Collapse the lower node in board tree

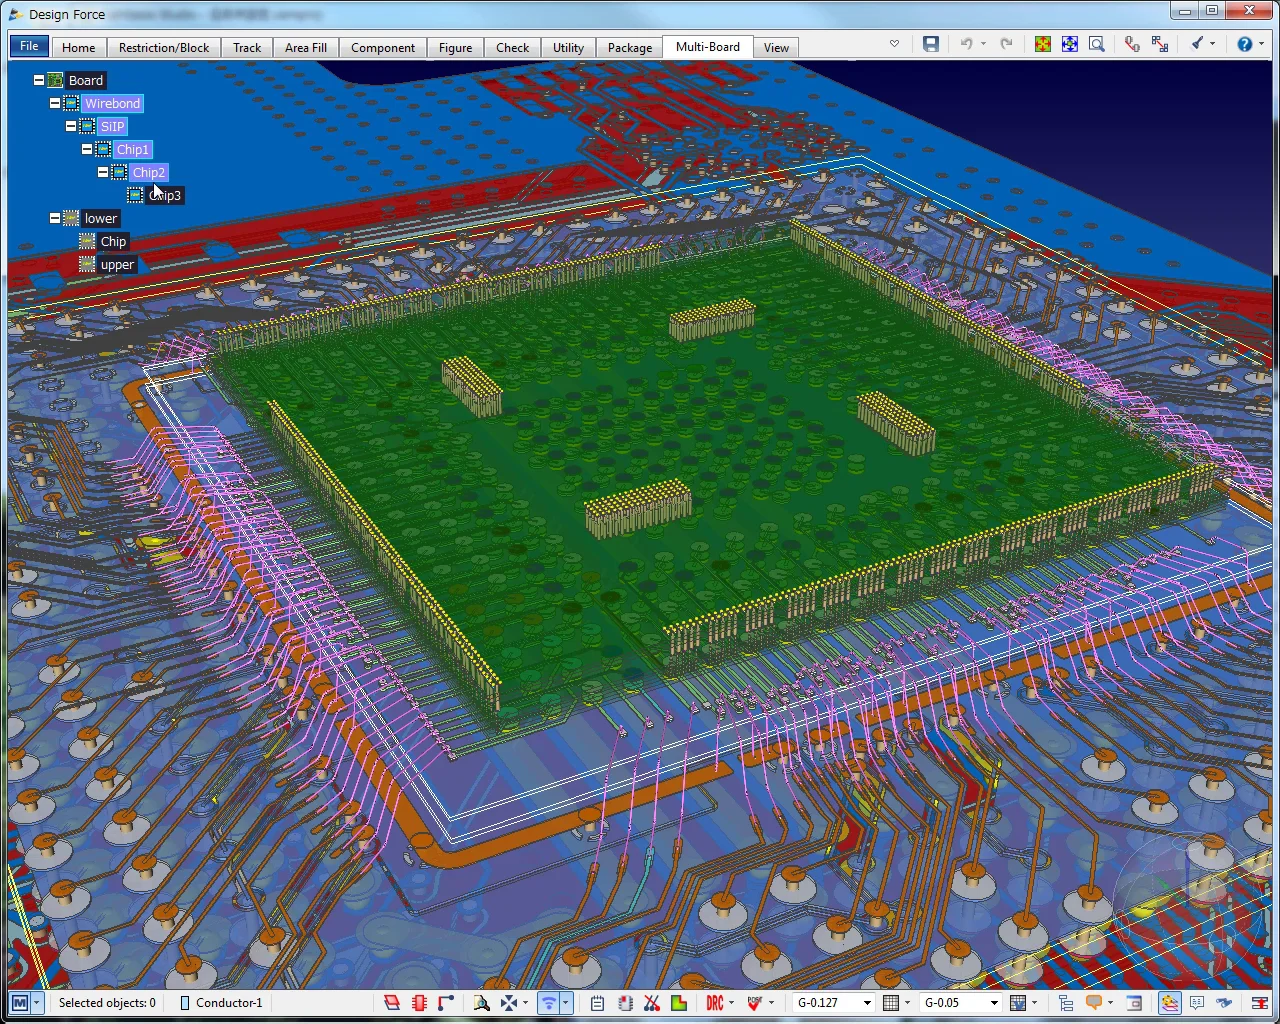55,218
